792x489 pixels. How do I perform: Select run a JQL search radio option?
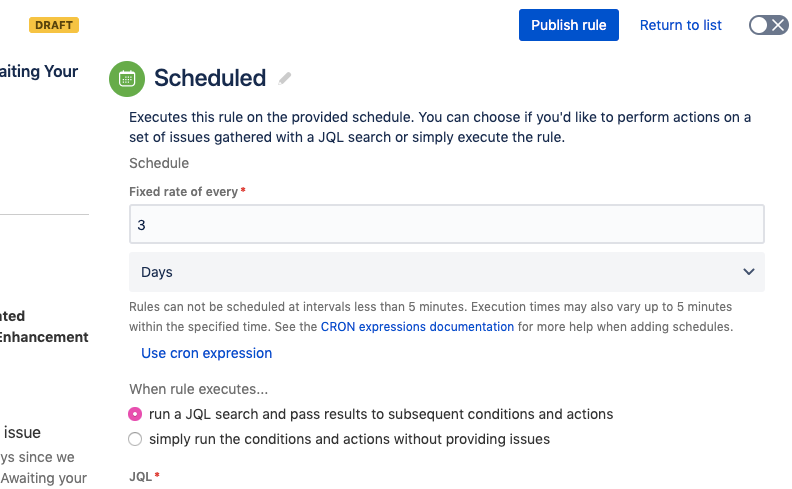tap(135, 414)
